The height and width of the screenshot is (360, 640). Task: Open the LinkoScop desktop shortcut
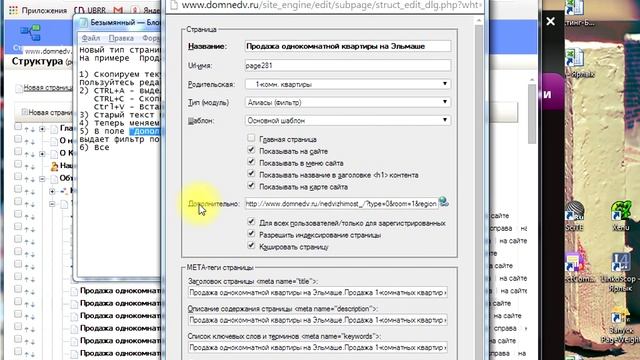tap(620, 271)
